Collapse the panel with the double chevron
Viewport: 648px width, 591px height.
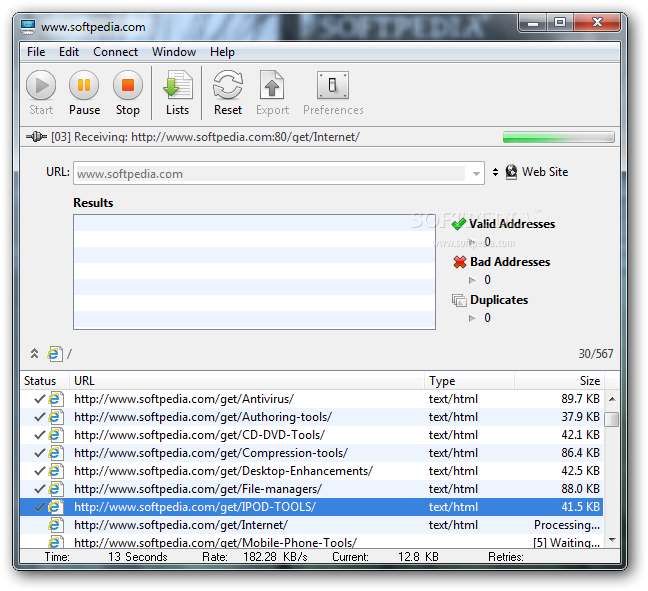click(34, 354)
